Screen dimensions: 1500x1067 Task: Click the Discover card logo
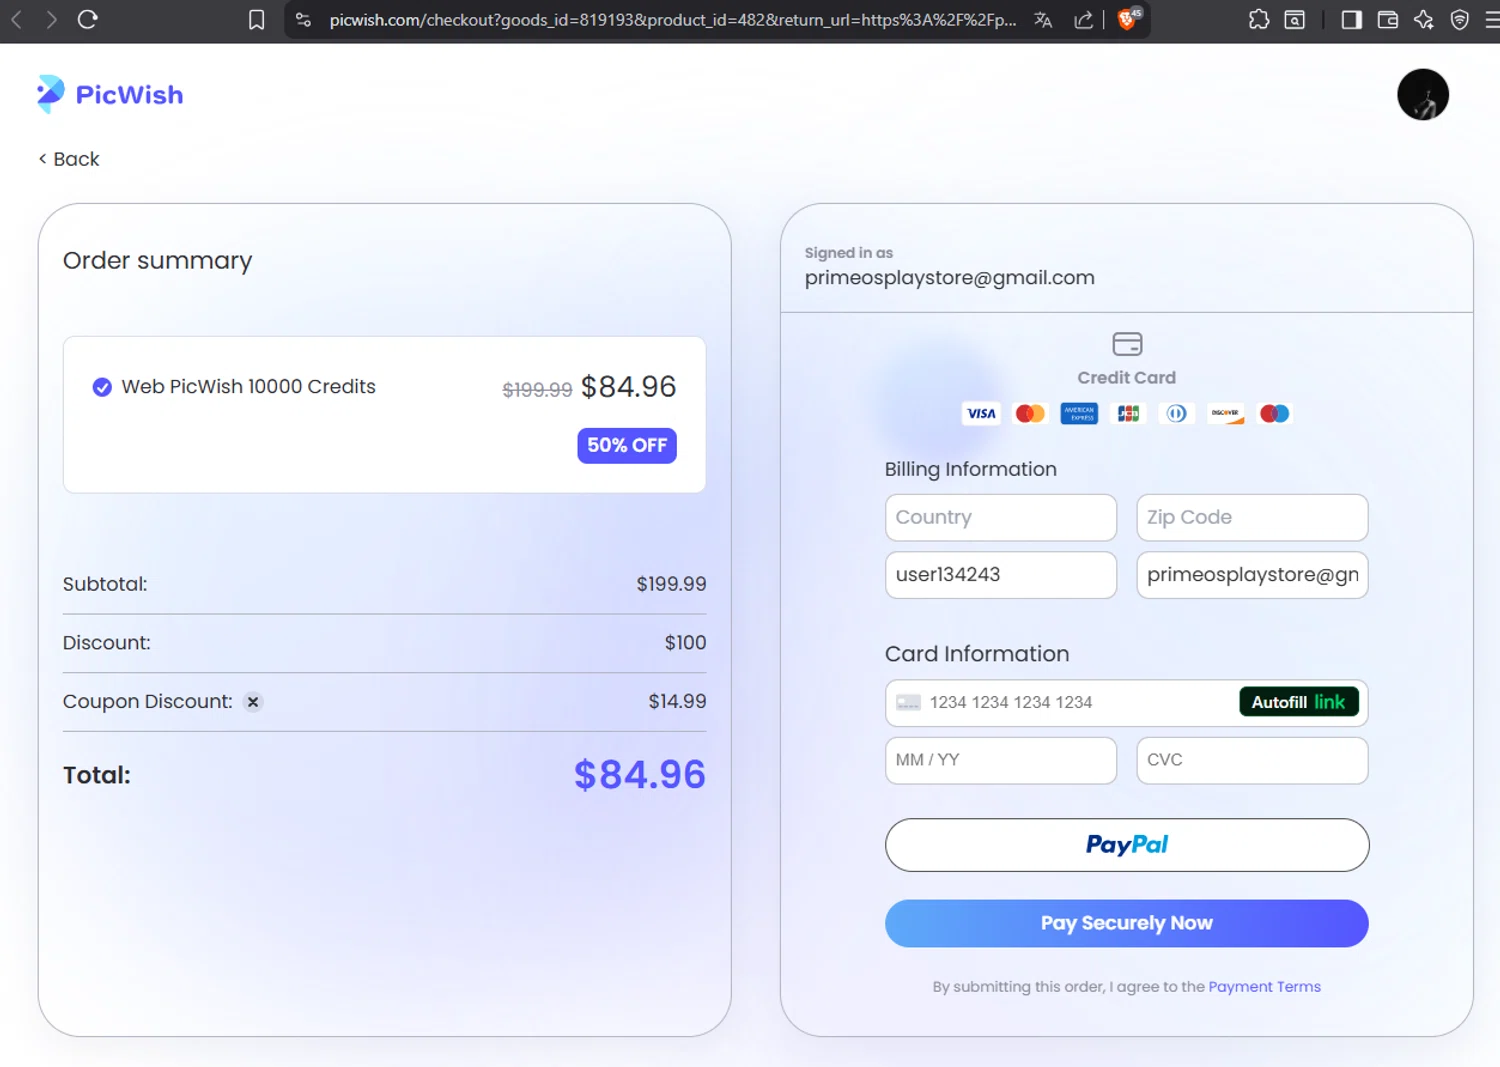(x=1226, y=413)
